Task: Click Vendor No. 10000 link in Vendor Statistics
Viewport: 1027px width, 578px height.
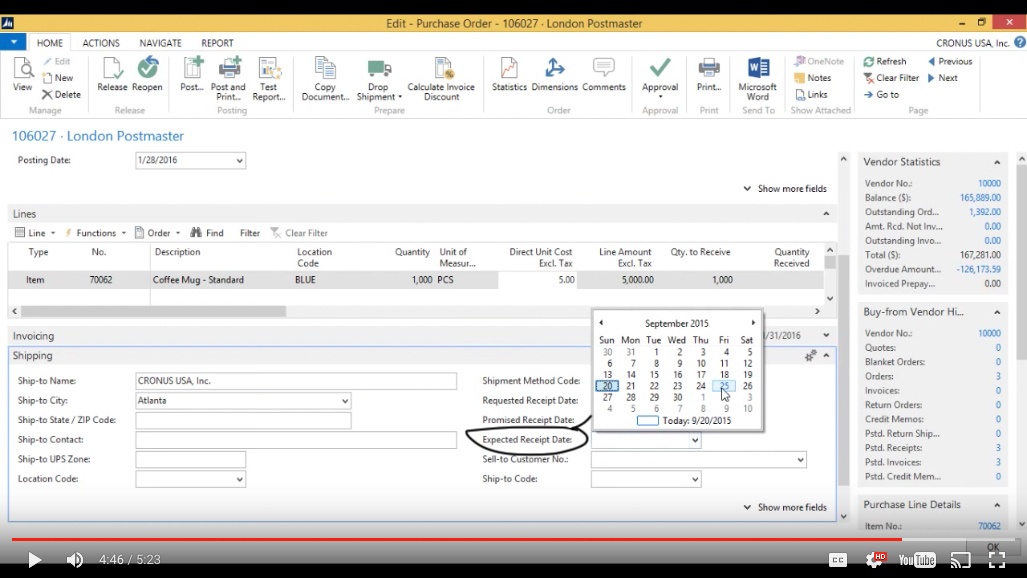Action: coord(989,183)
